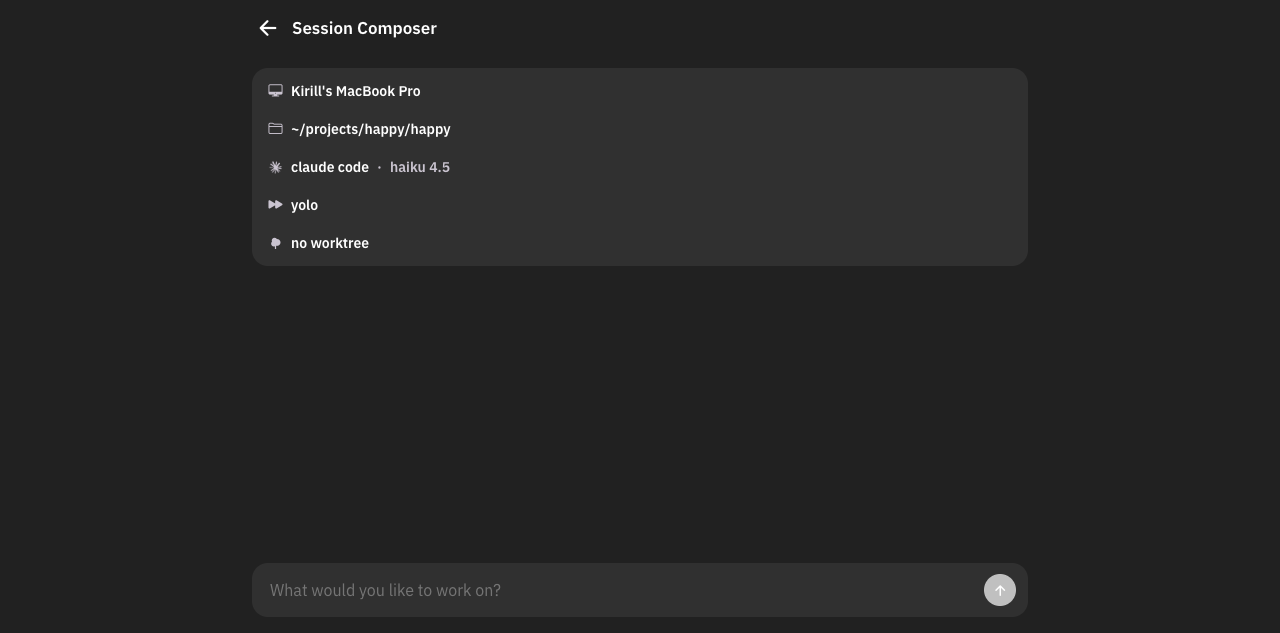Click the fast-forward icon beside yolo
The width and height of the screenshot is (1280, 633).
coord(275,205)
